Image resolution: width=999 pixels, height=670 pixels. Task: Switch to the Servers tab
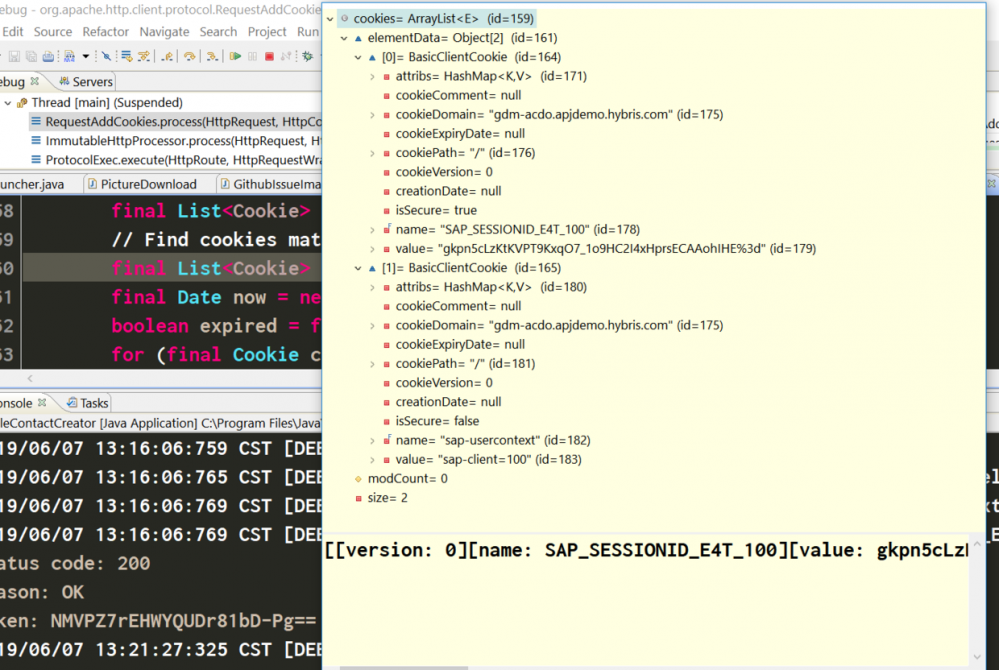pos(85,82)
